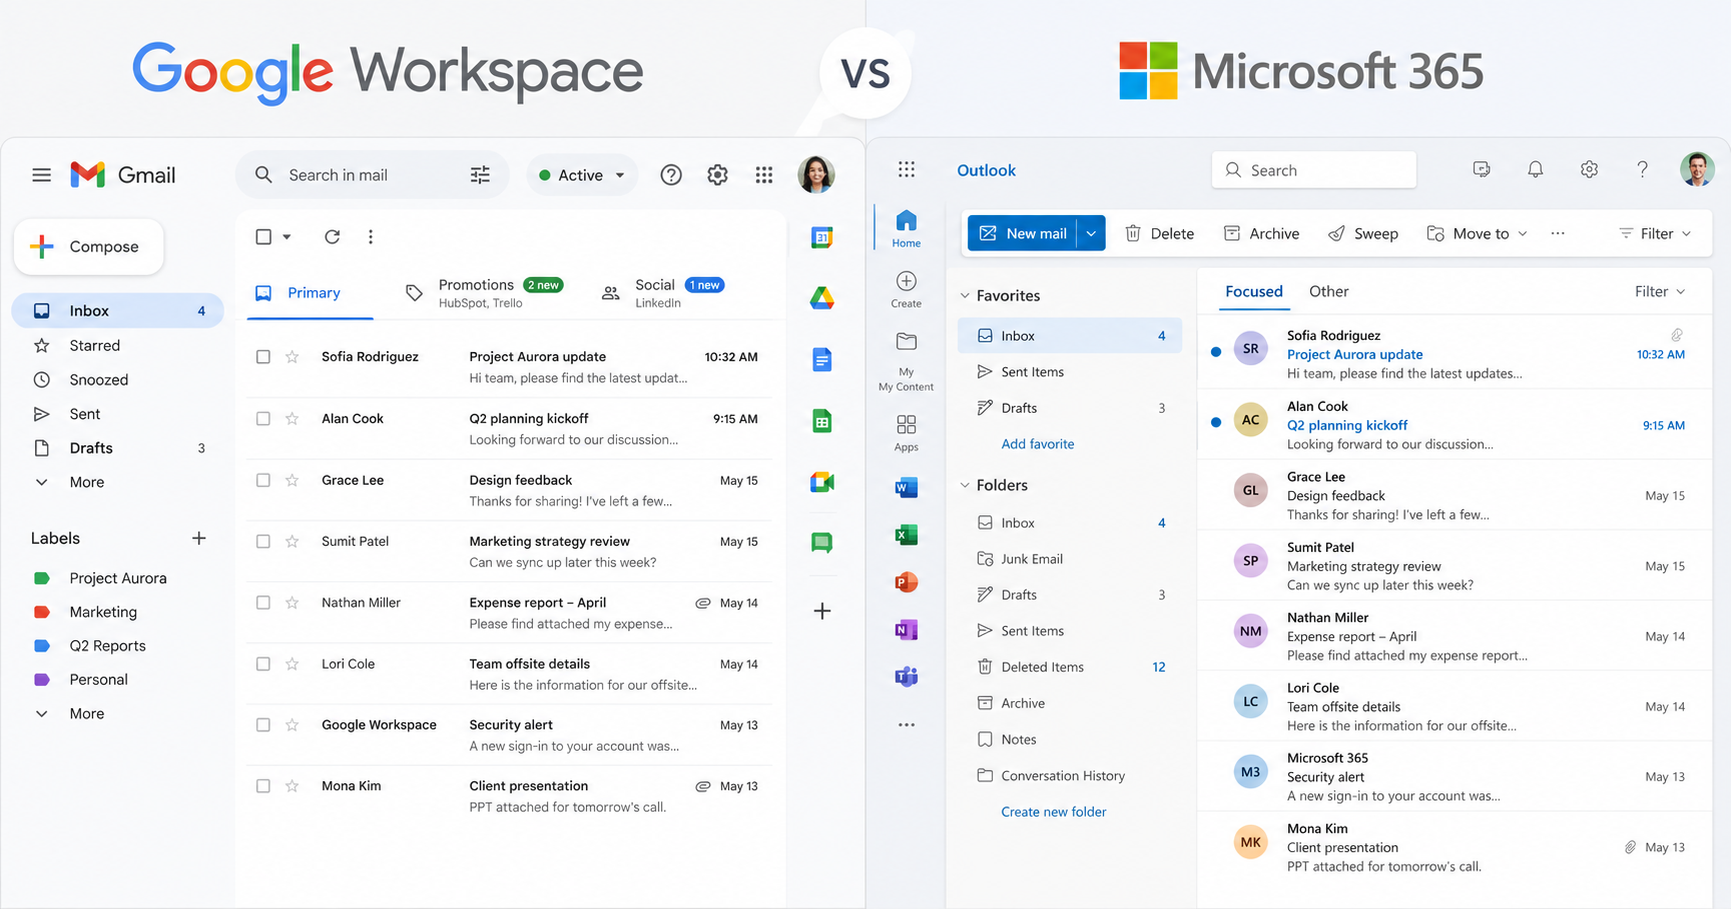Open Google apps grid in Gmail

pyautogui.click(x=764, y=175)
